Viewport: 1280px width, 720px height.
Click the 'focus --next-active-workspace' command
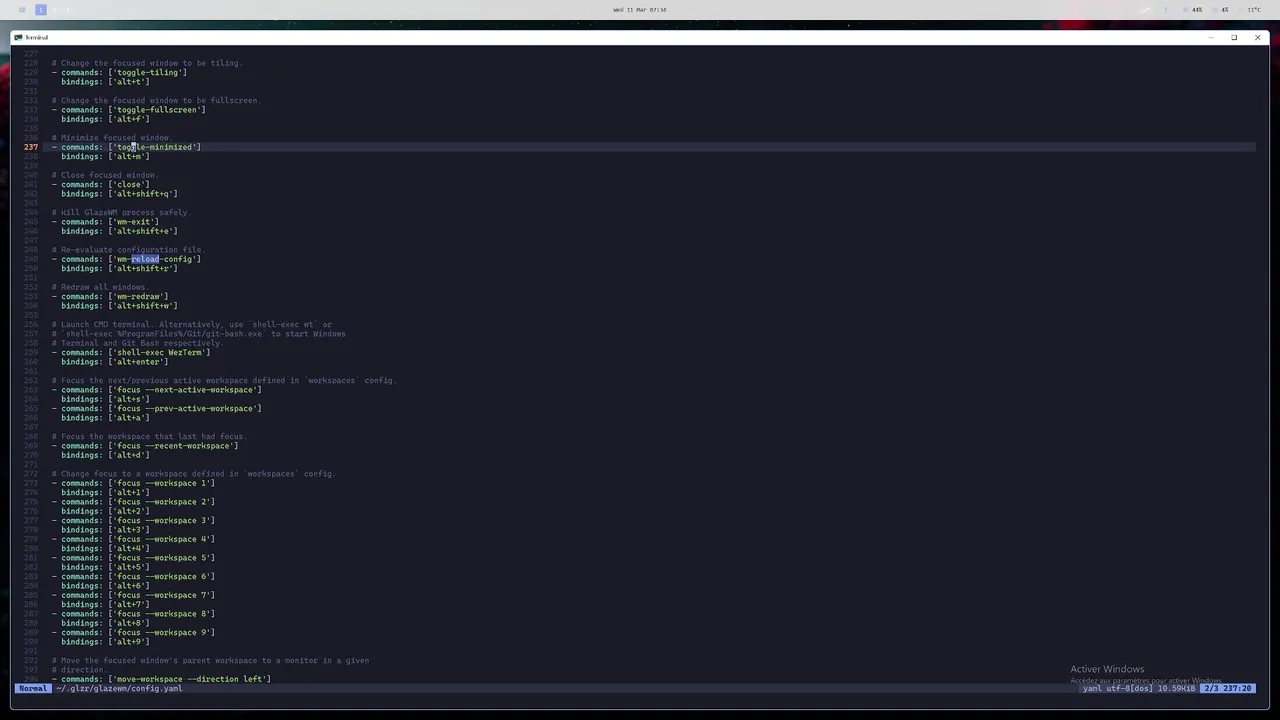coord(187,390)
